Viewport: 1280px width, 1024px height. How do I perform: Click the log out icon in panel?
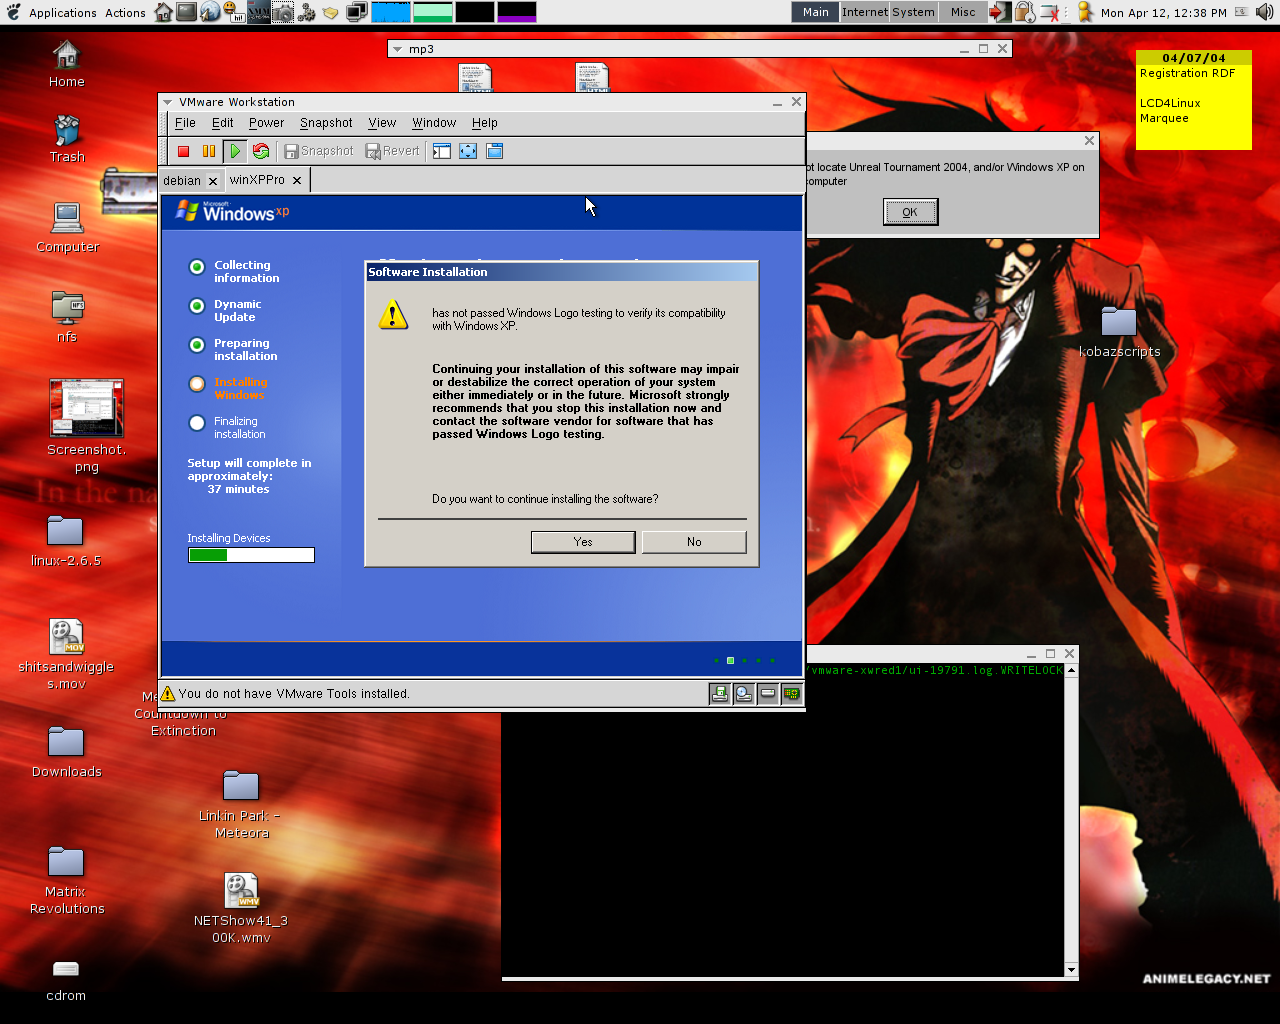click(x=1000, y=12)
